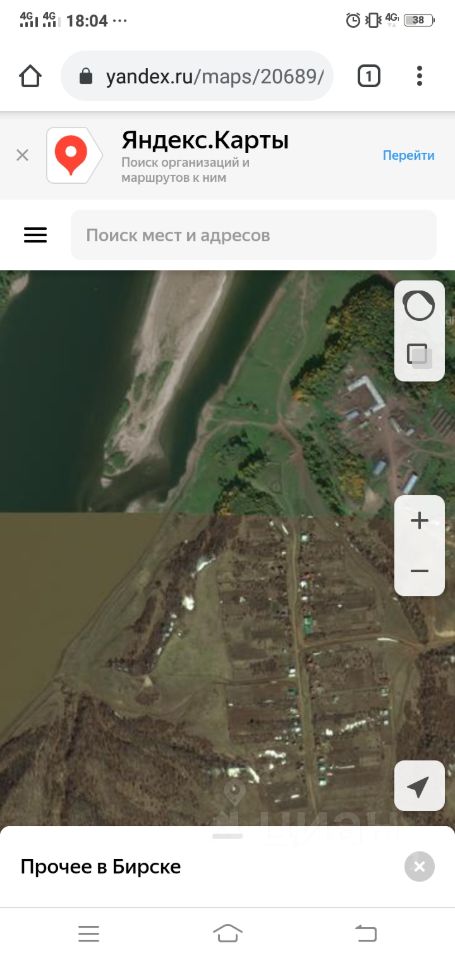Focus the Поиск мест и адресов field
This screenshot has width=455, height=960.
254,235
